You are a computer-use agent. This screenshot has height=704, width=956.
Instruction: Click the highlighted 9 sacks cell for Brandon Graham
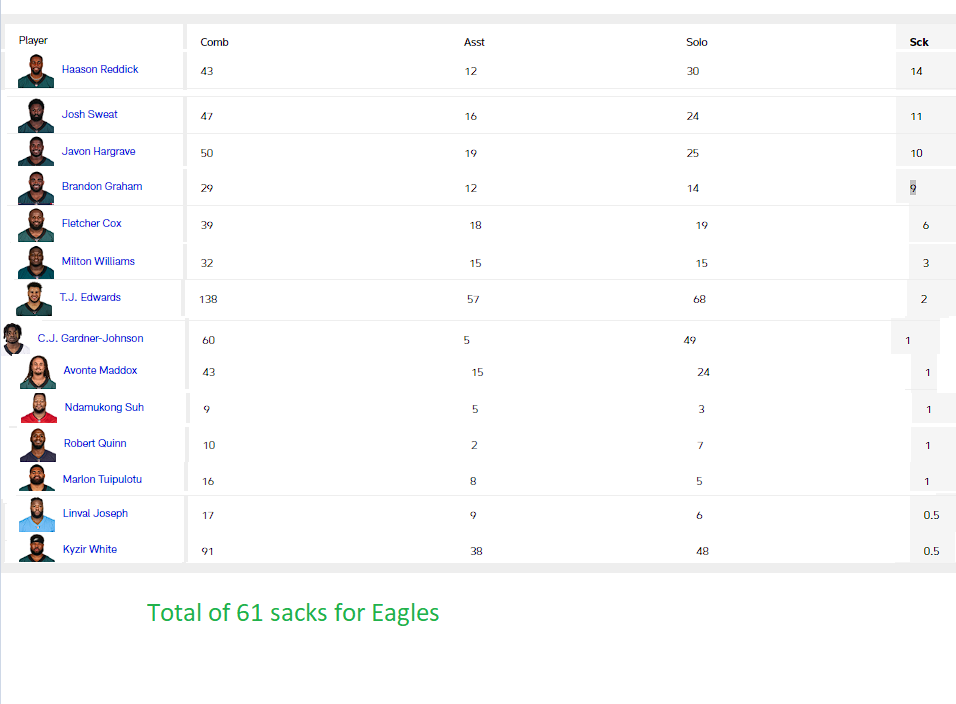913,188
